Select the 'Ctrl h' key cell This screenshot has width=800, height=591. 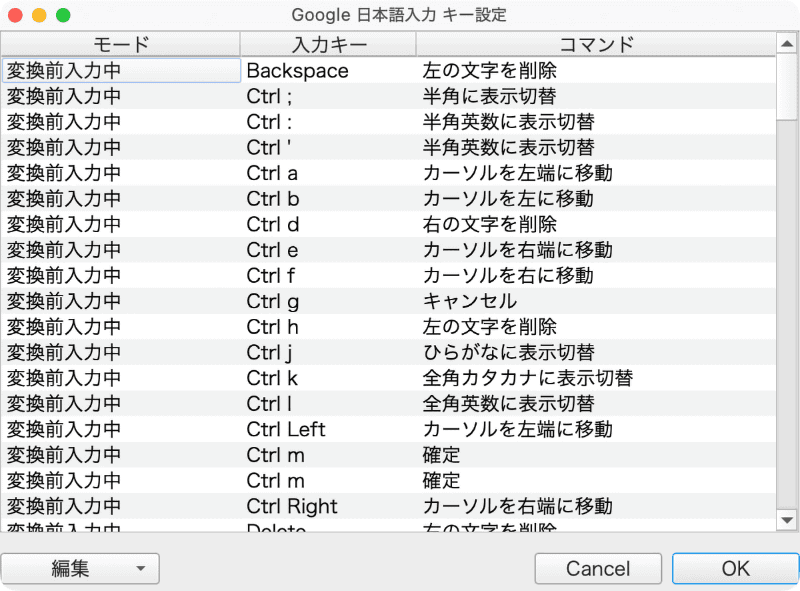328,327
